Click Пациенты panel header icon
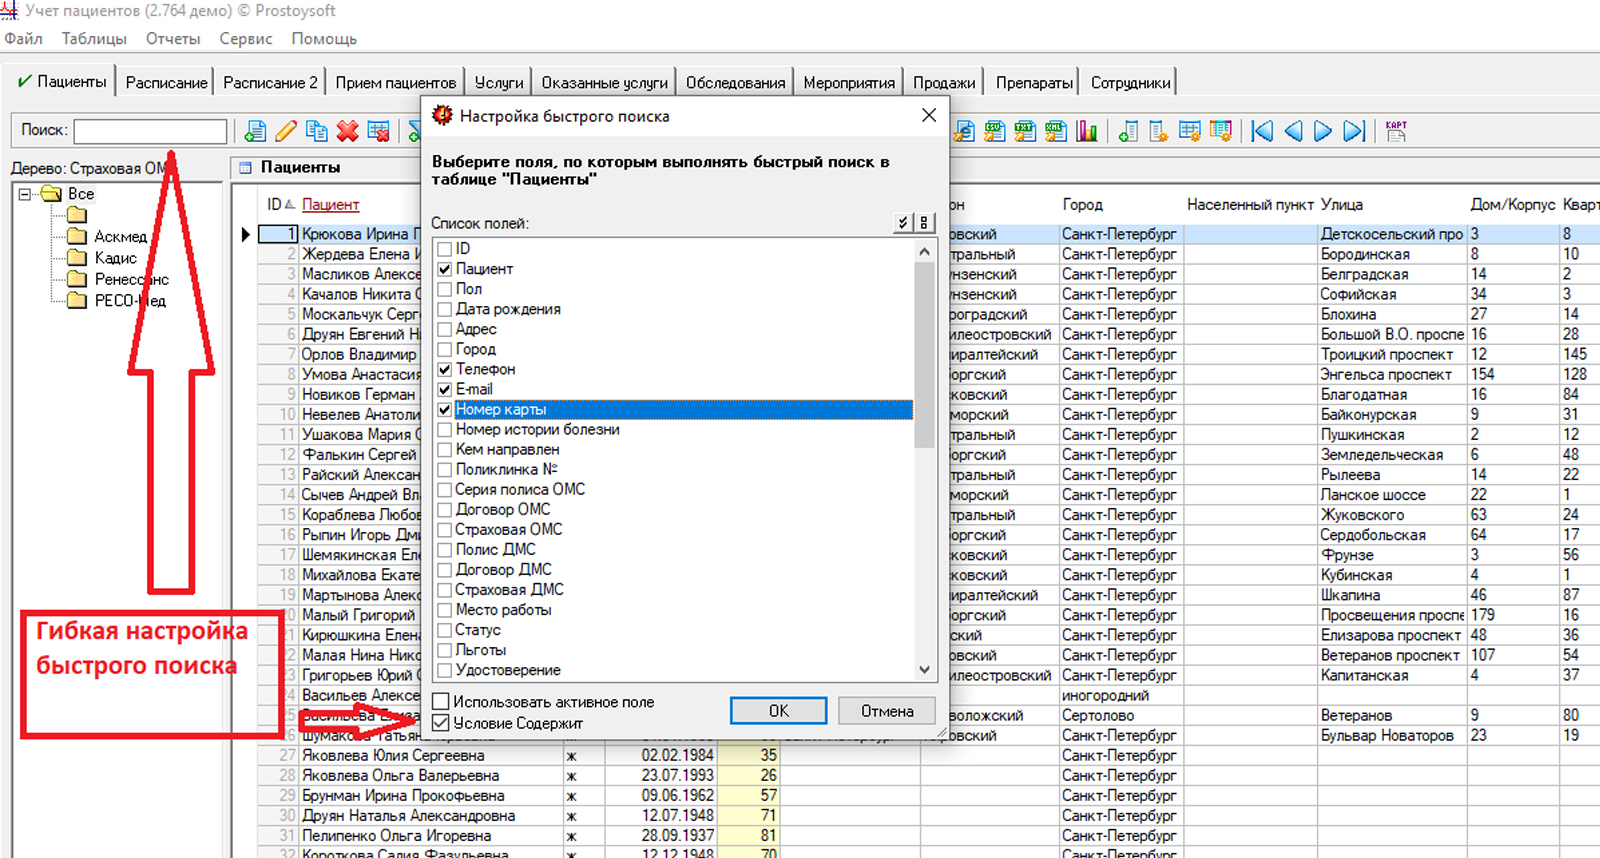The height and width of the screenshot is (858, 1600). (x=246, y=168)
